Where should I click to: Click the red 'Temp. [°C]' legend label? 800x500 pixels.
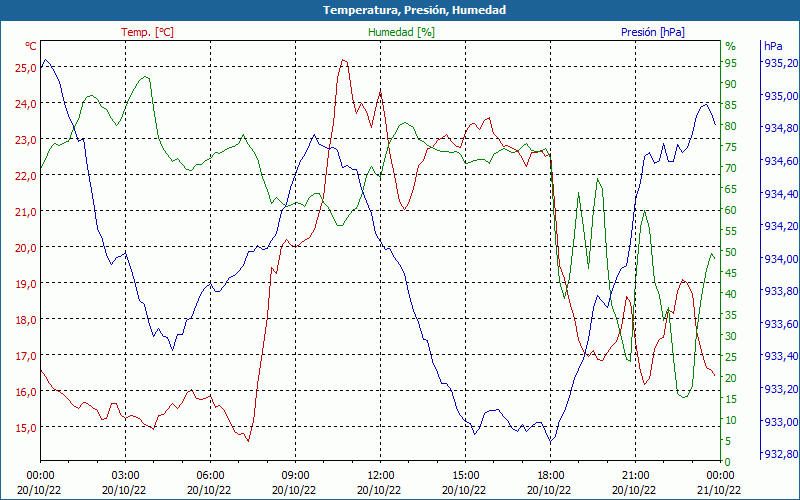147,32
